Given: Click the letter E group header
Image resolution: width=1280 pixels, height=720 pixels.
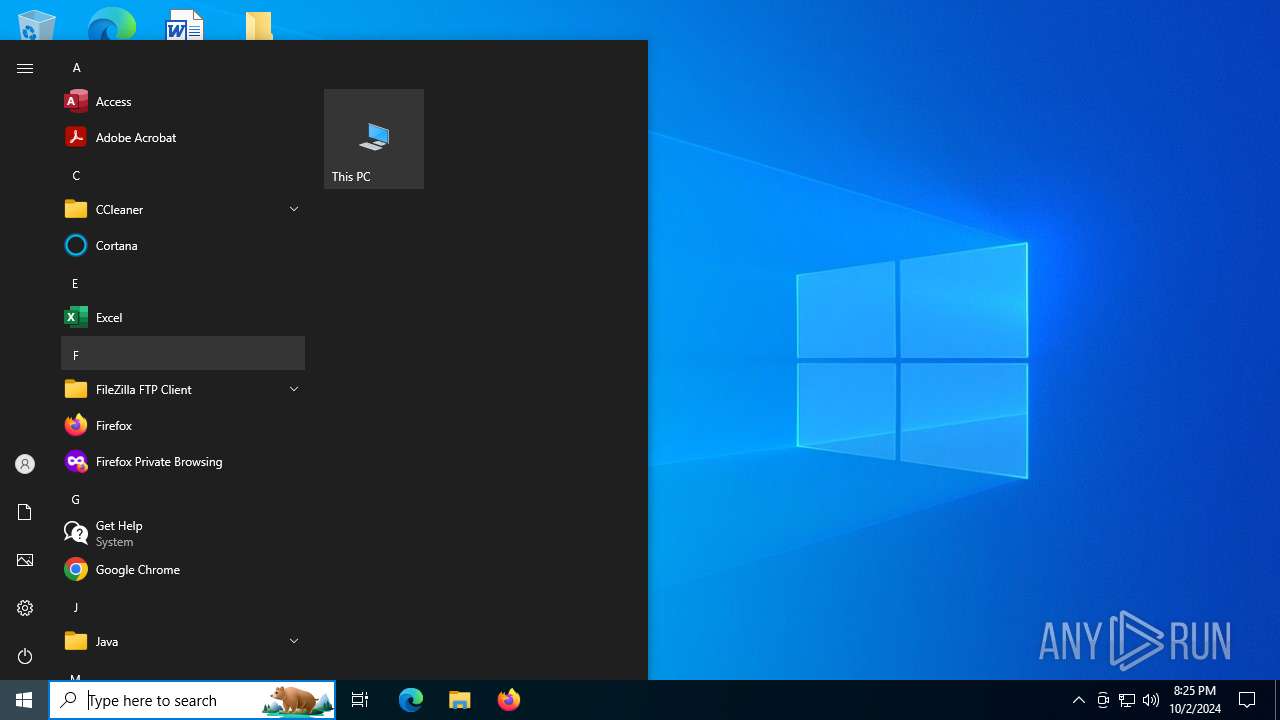Looking at the screenshot, I should point(183,283).
